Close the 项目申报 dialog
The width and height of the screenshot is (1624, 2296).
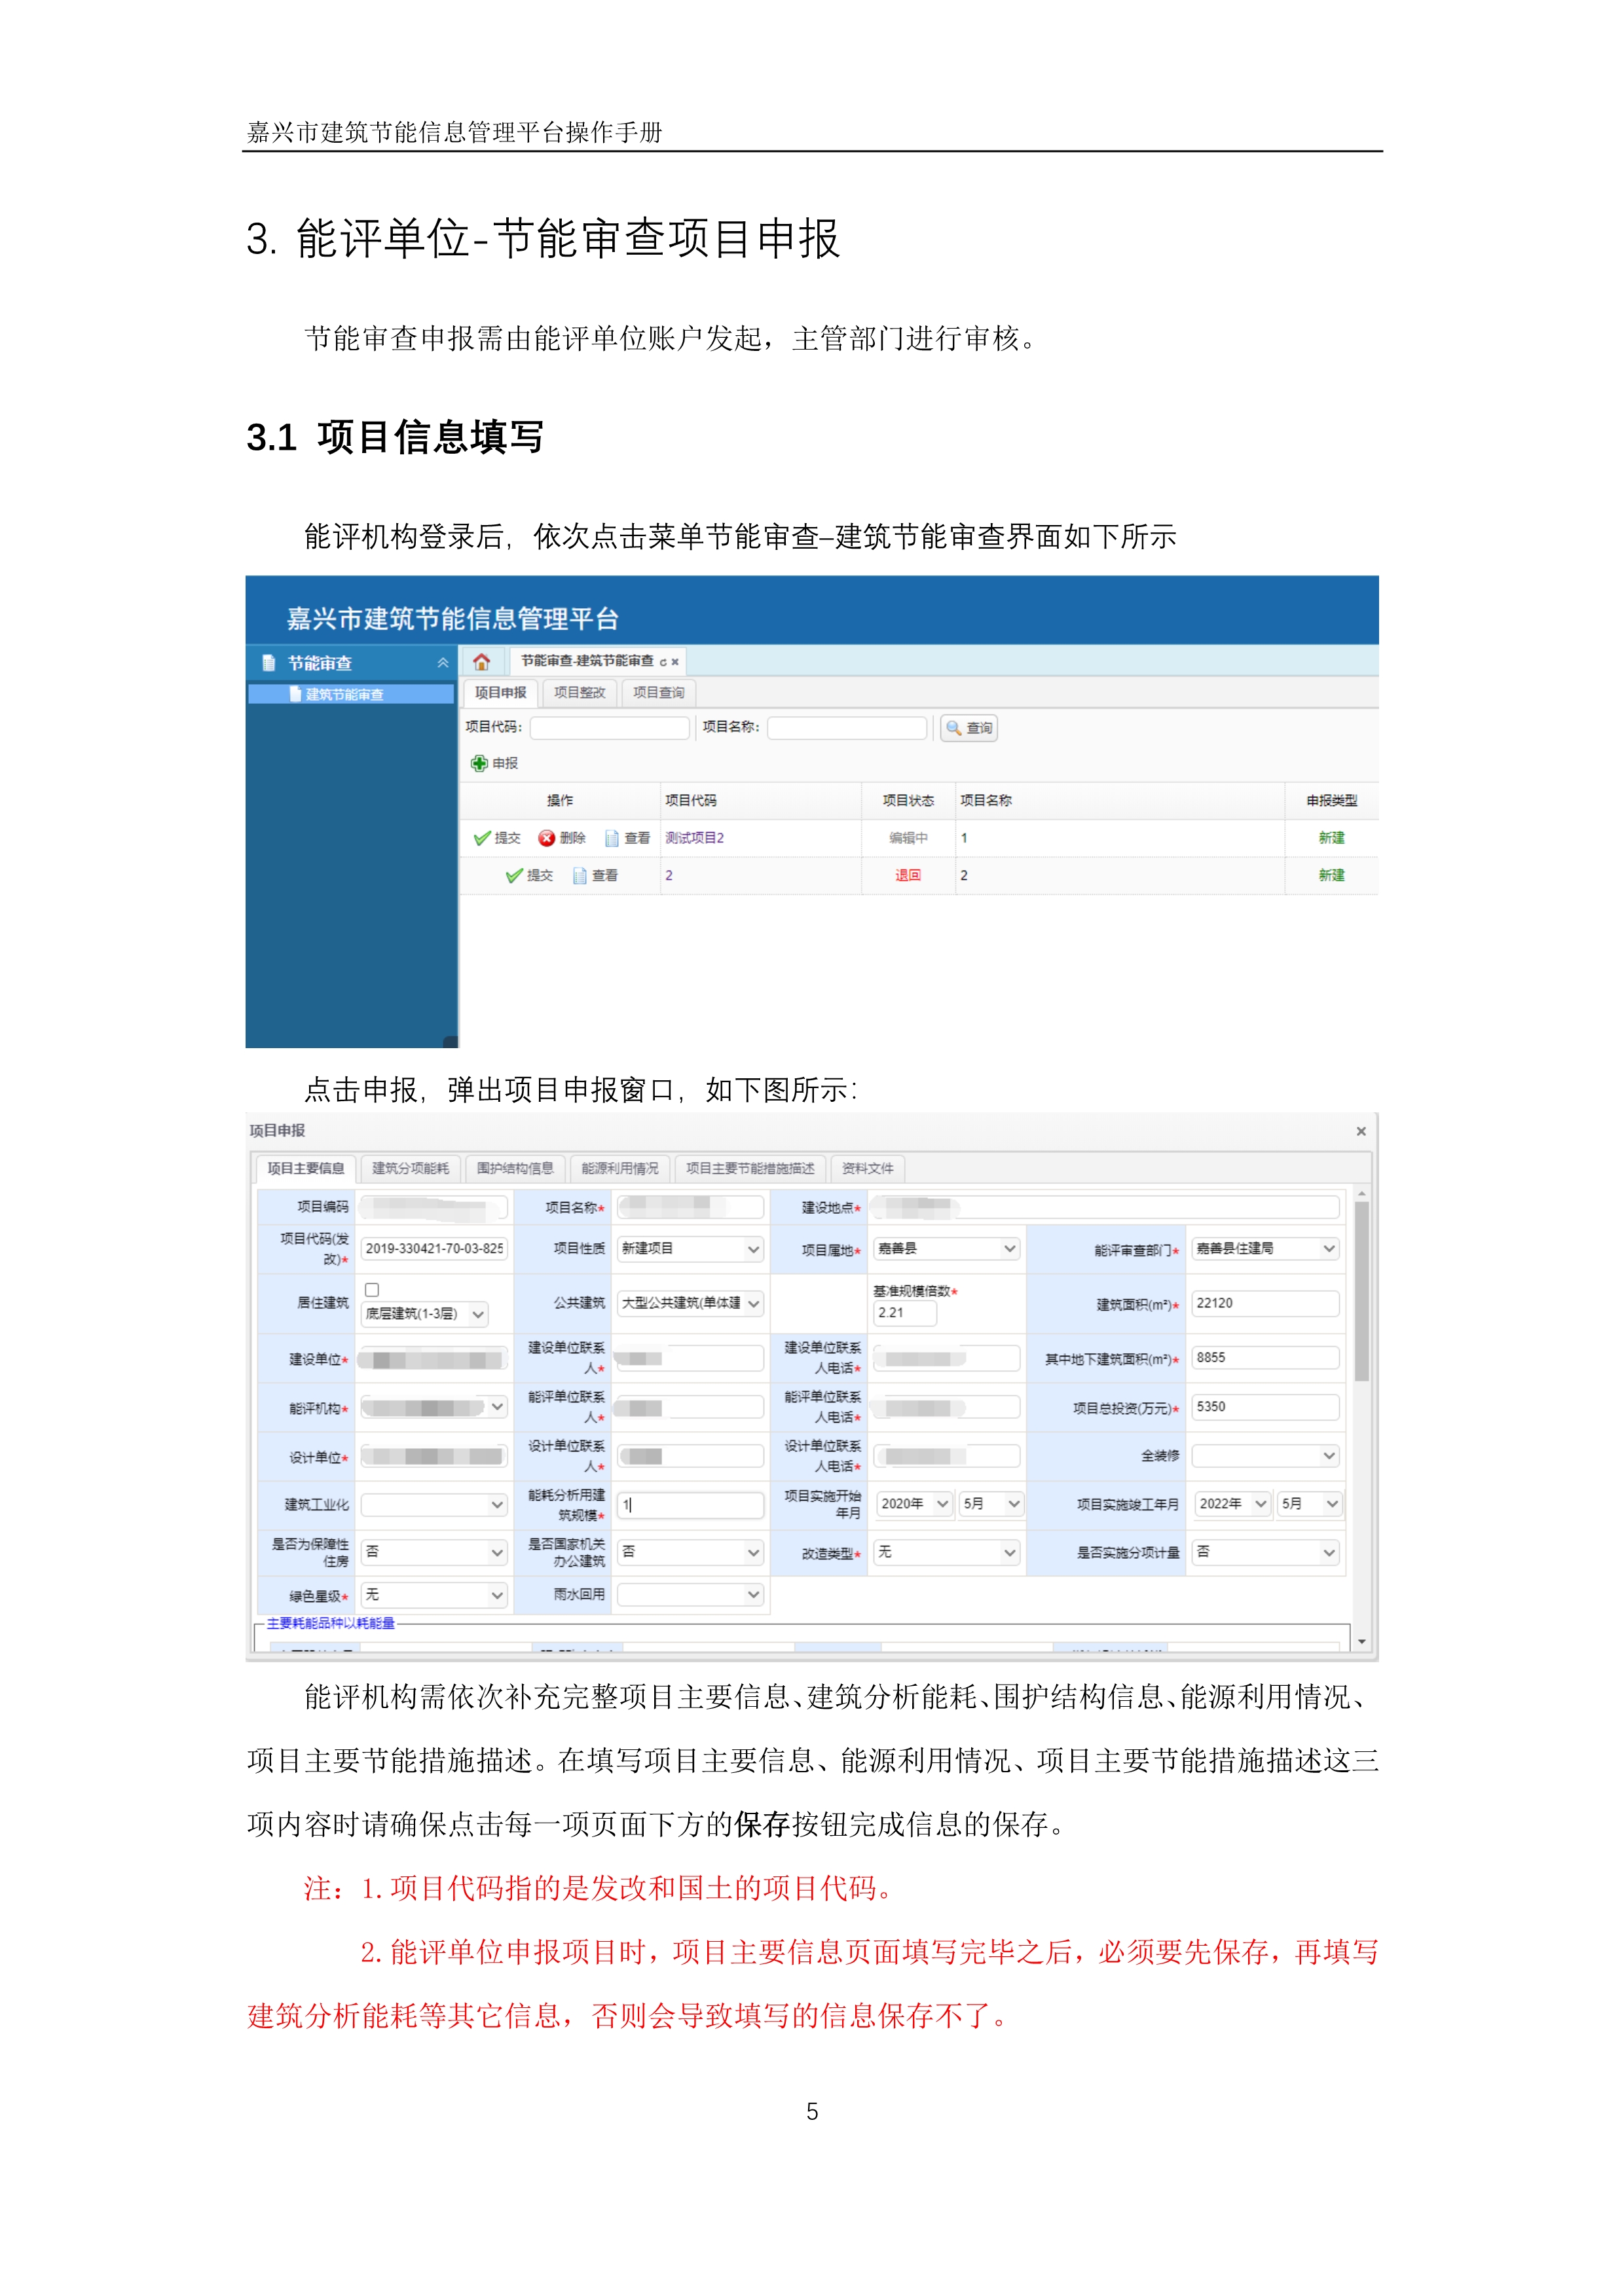point(1361,1131)
